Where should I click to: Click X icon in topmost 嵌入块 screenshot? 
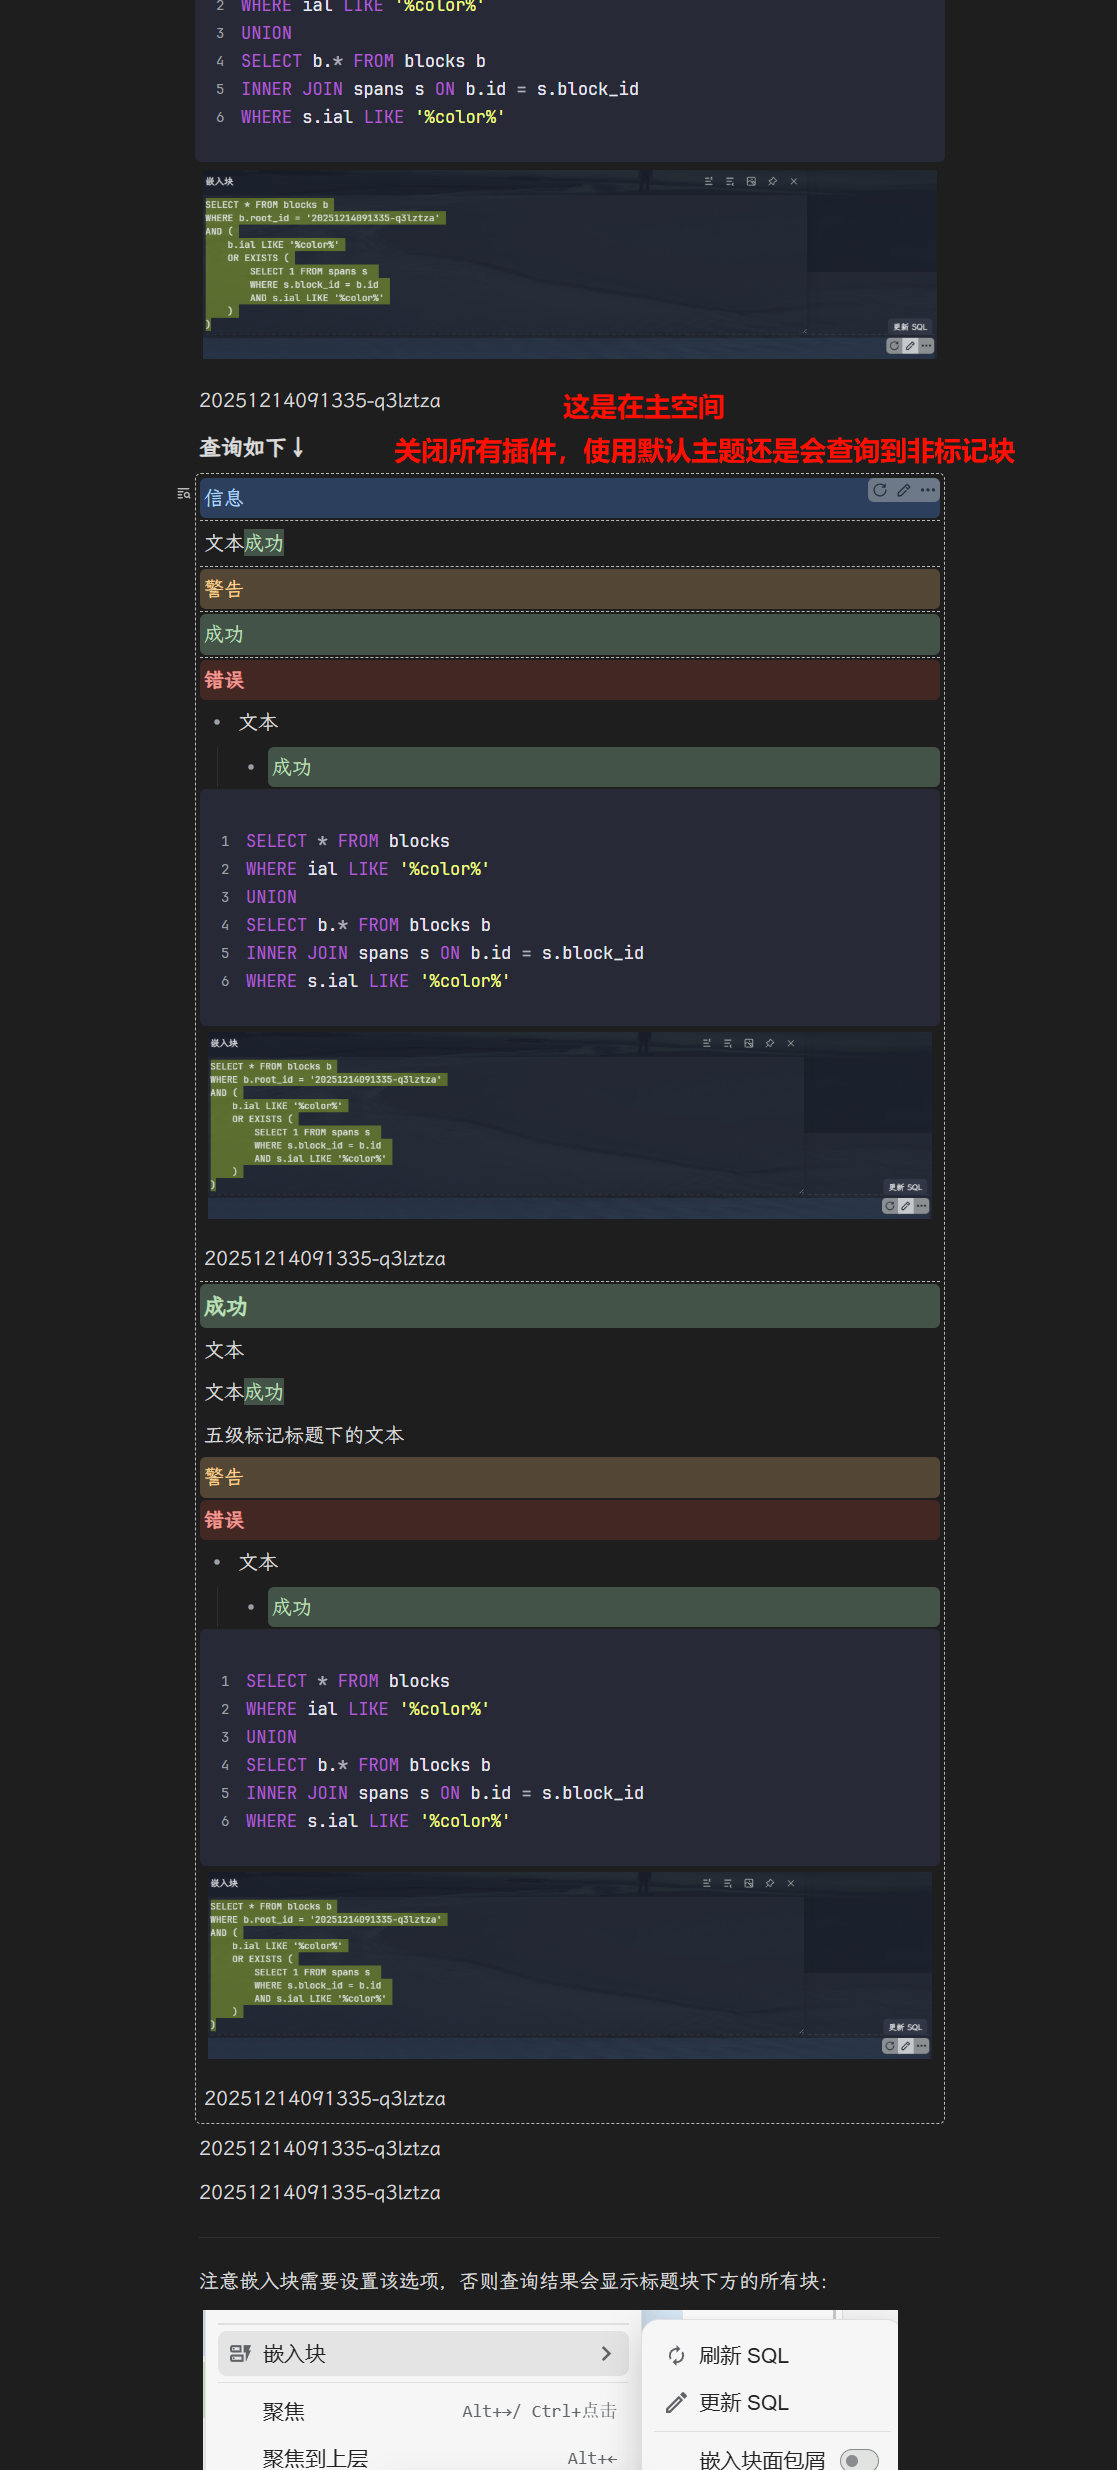(x=794, y=182)
